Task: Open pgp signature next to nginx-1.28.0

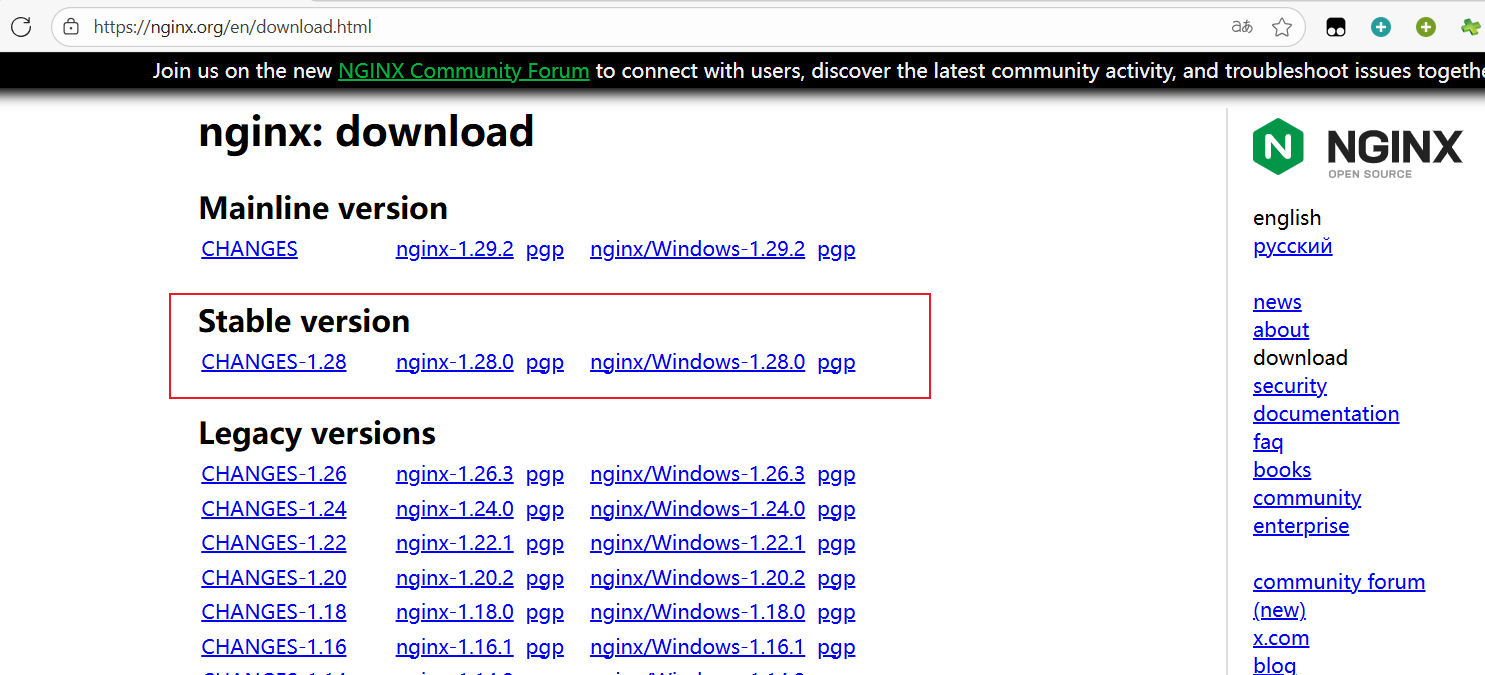Action: (x=545, y=362)
